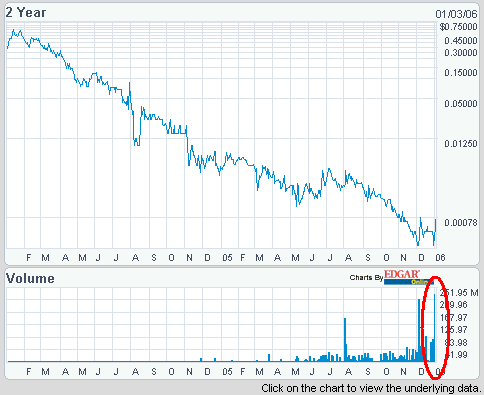The image size is (484, 395).
Task: Click the tall August 2005 volume spike bar
Action: 345,340
